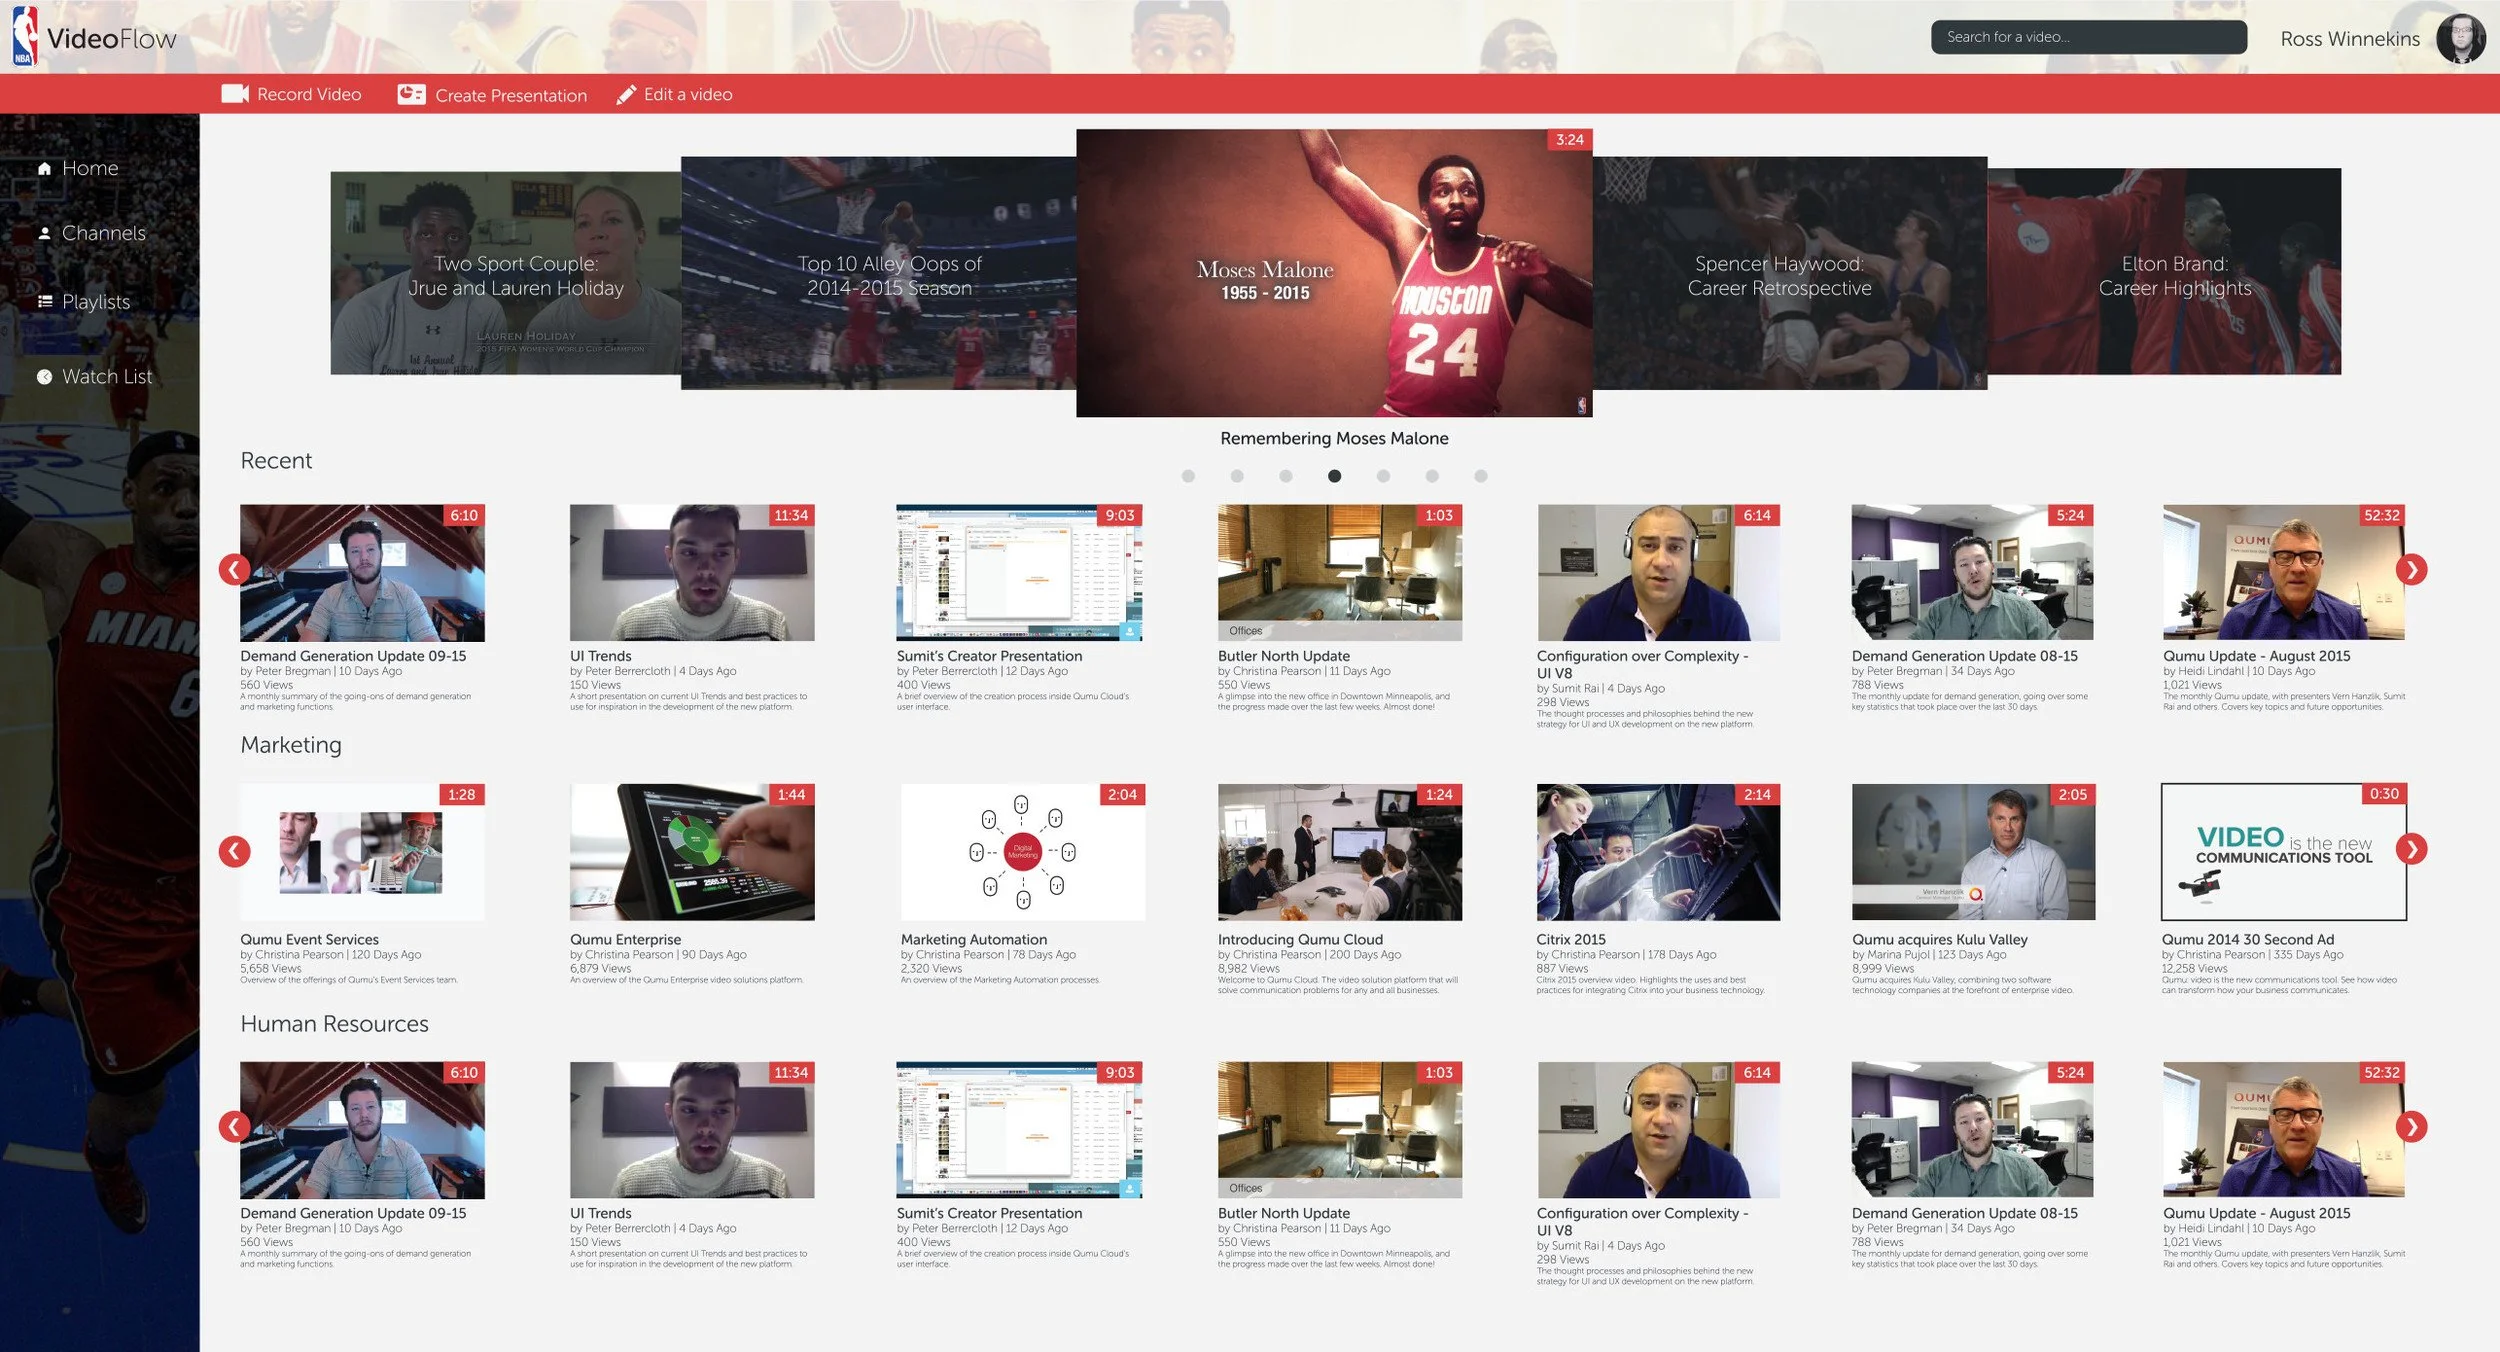2500x1352 pixels.
Task: Click the Home icon in the sidebar
Action: pos(44,168)
